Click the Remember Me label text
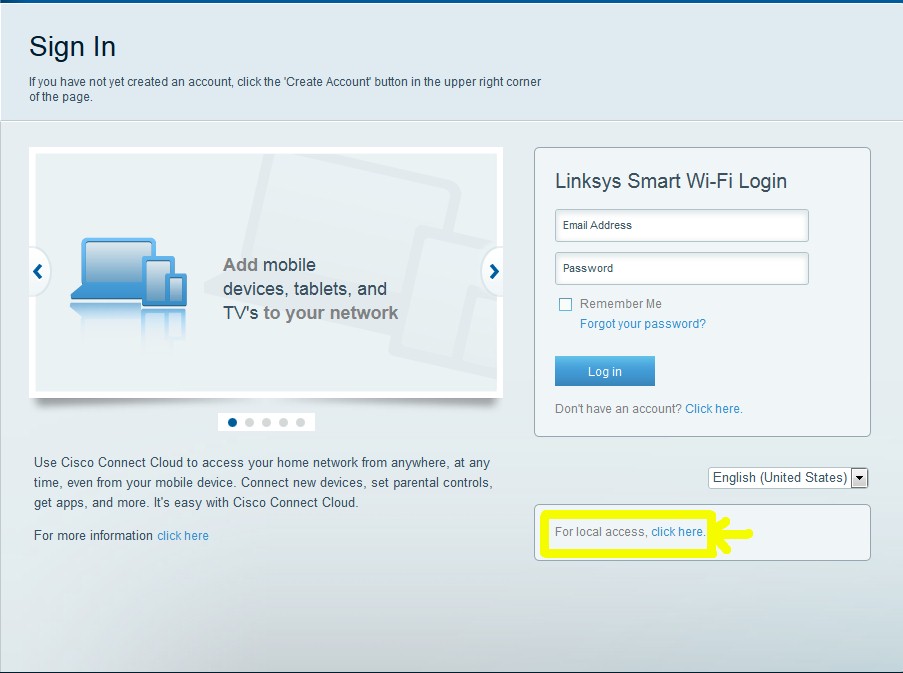The width and height of the screenshot is (903, 673). 621,304
